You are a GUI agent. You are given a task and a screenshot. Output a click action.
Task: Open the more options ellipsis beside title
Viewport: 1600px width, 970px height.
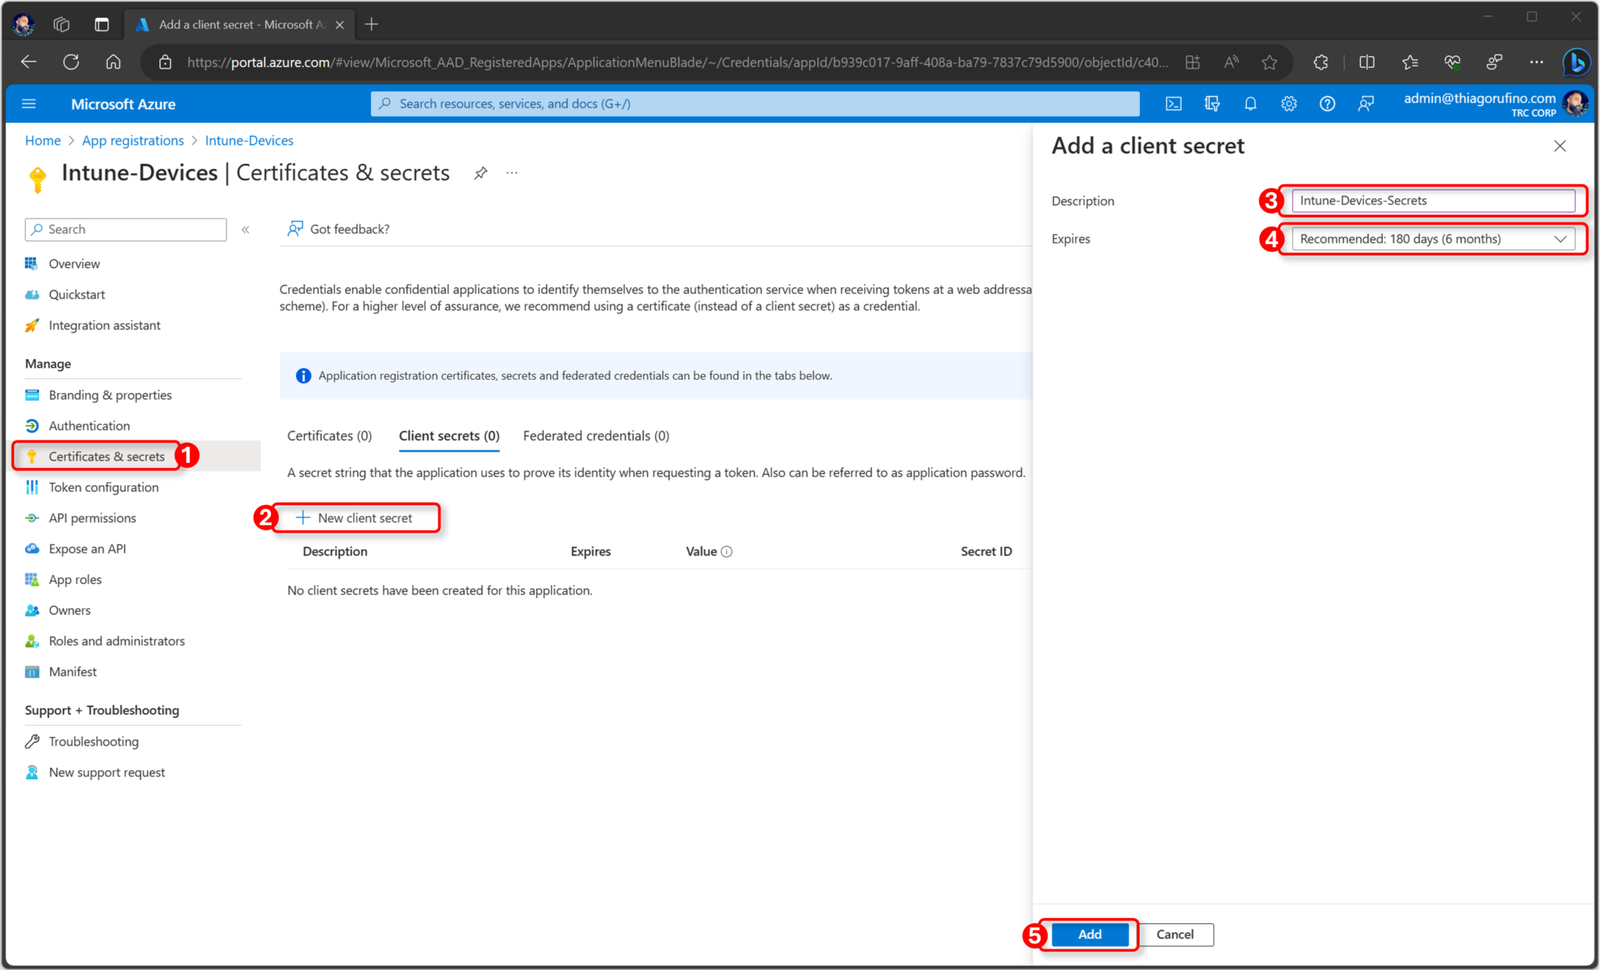point(512,173)
